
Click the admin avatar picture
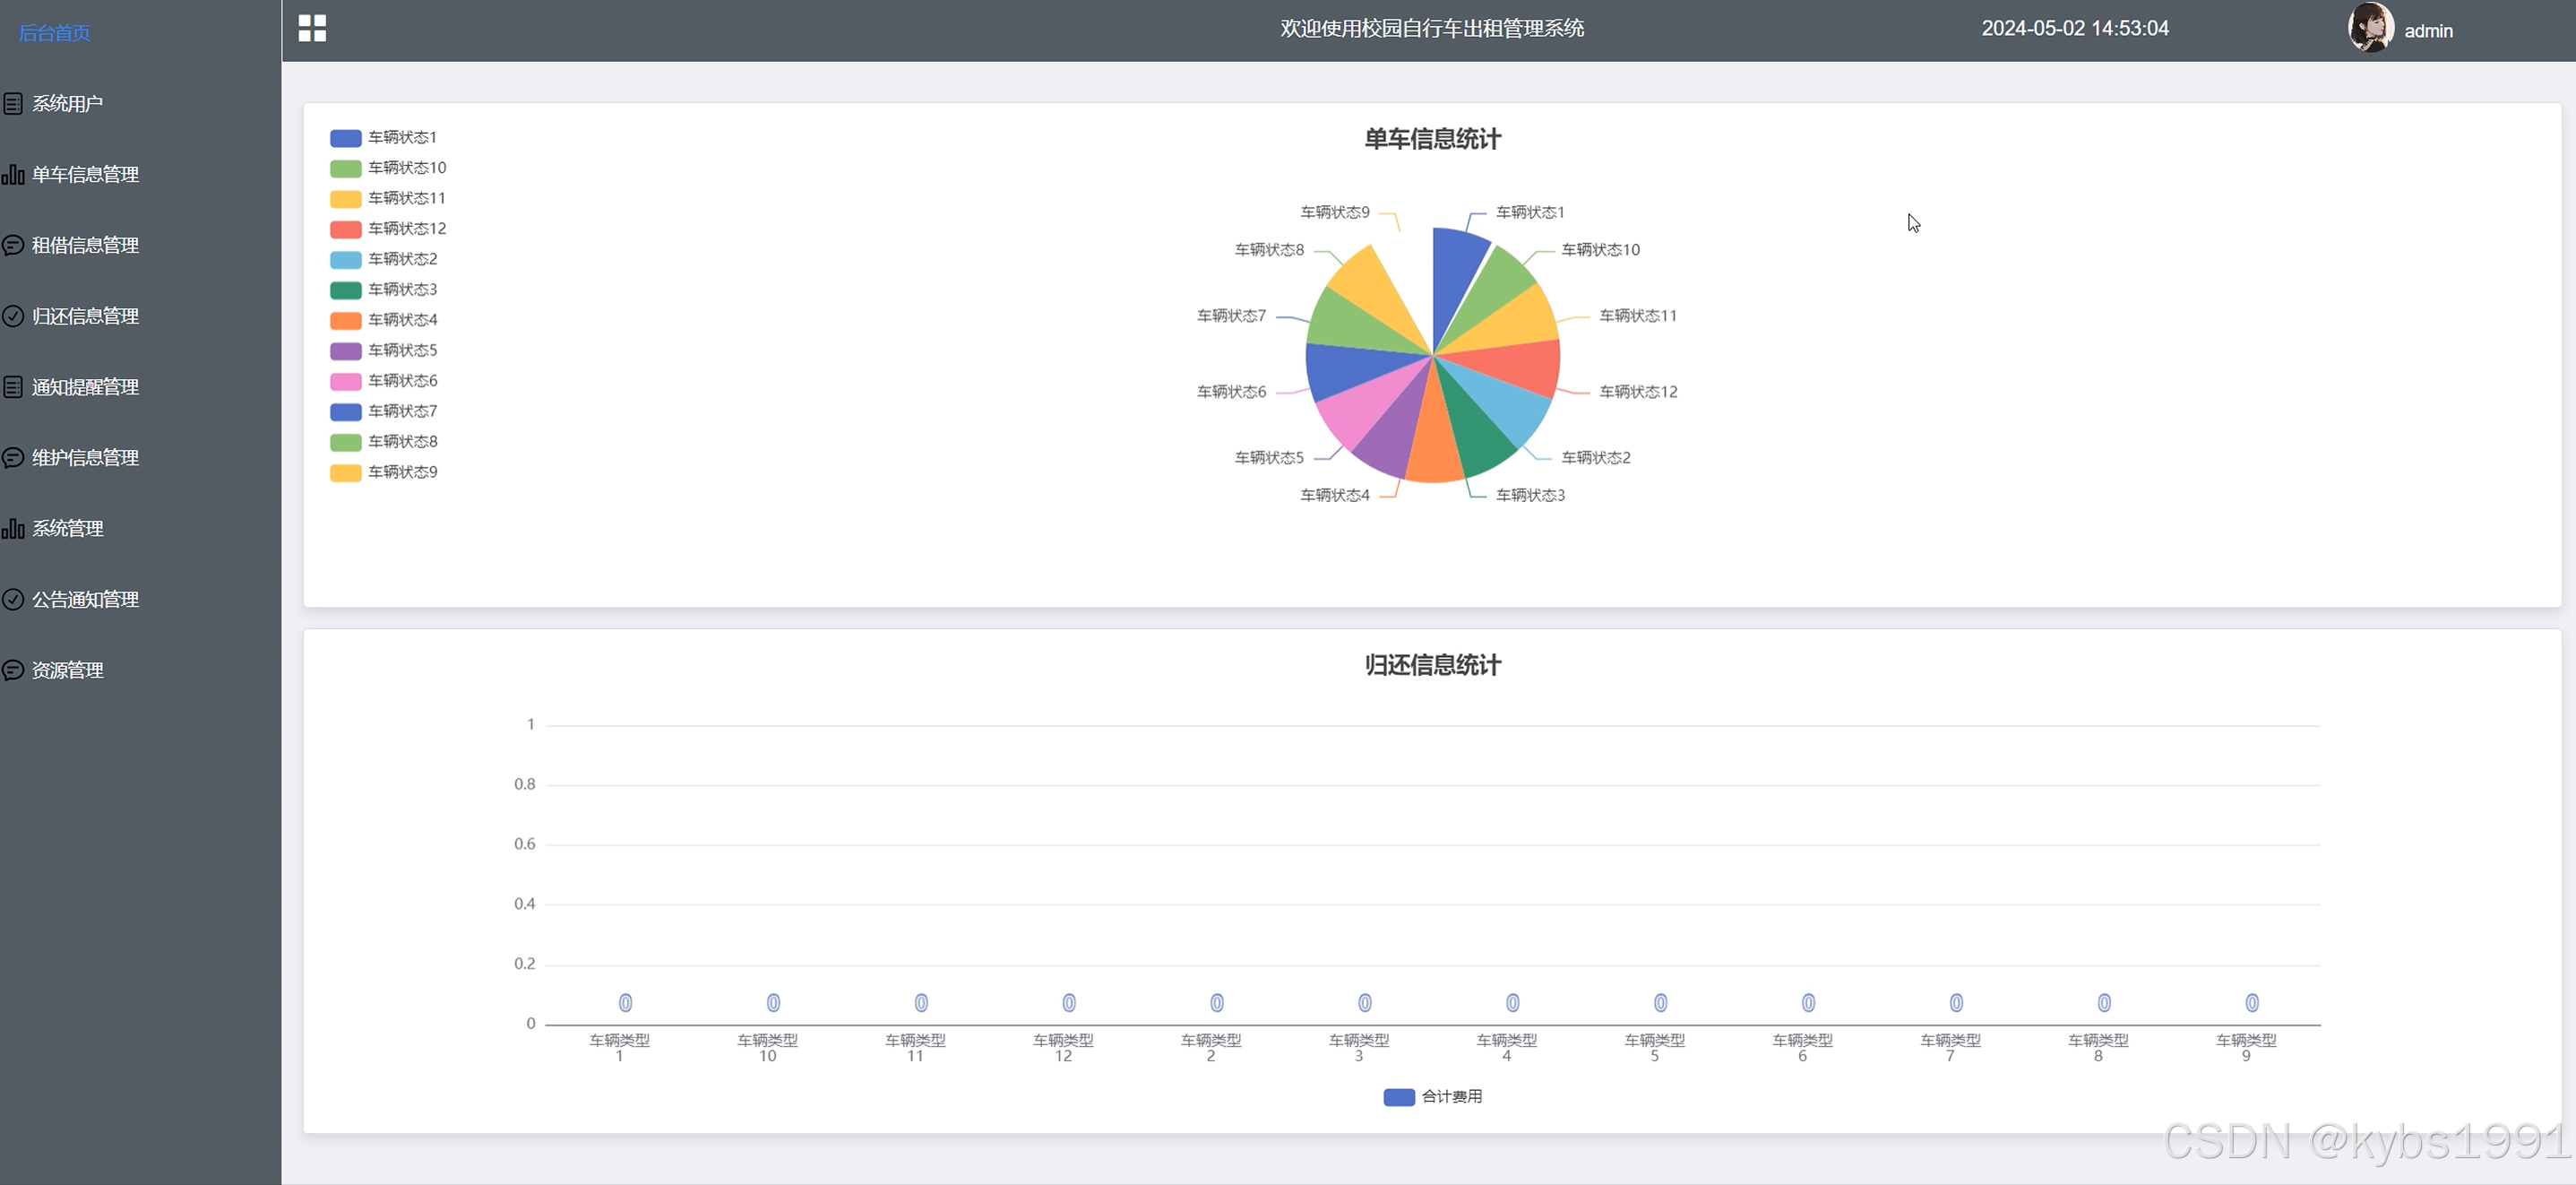point(2370,28)
